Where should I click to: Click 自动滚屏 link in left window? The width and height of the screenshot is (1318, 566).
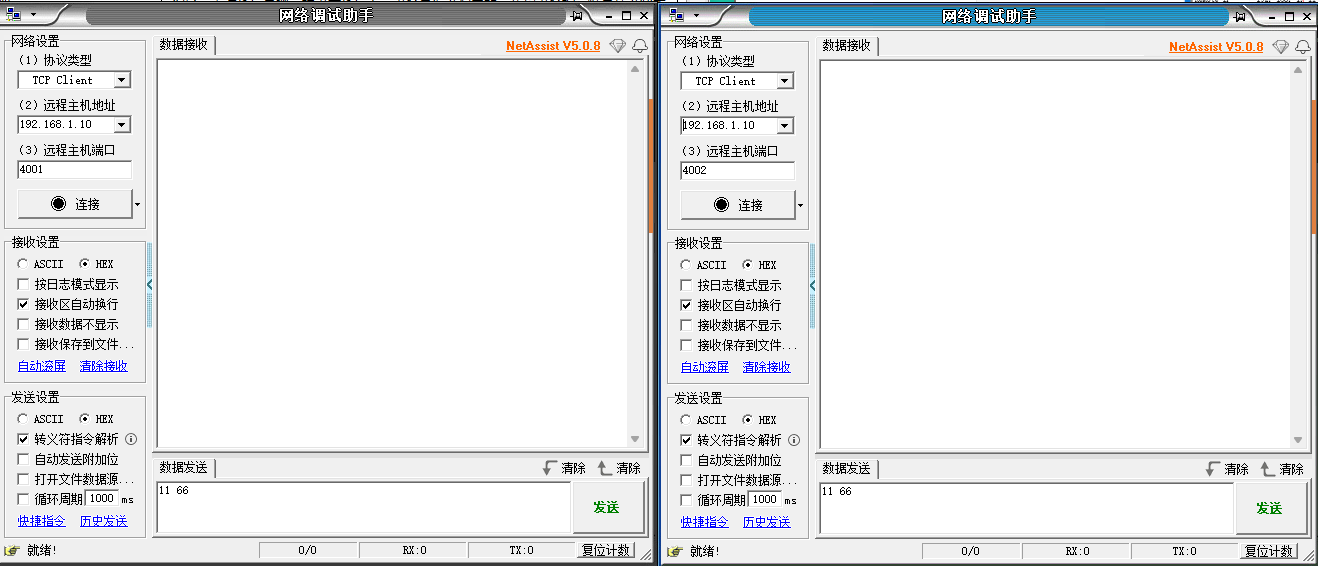click(x=42, y=366)
